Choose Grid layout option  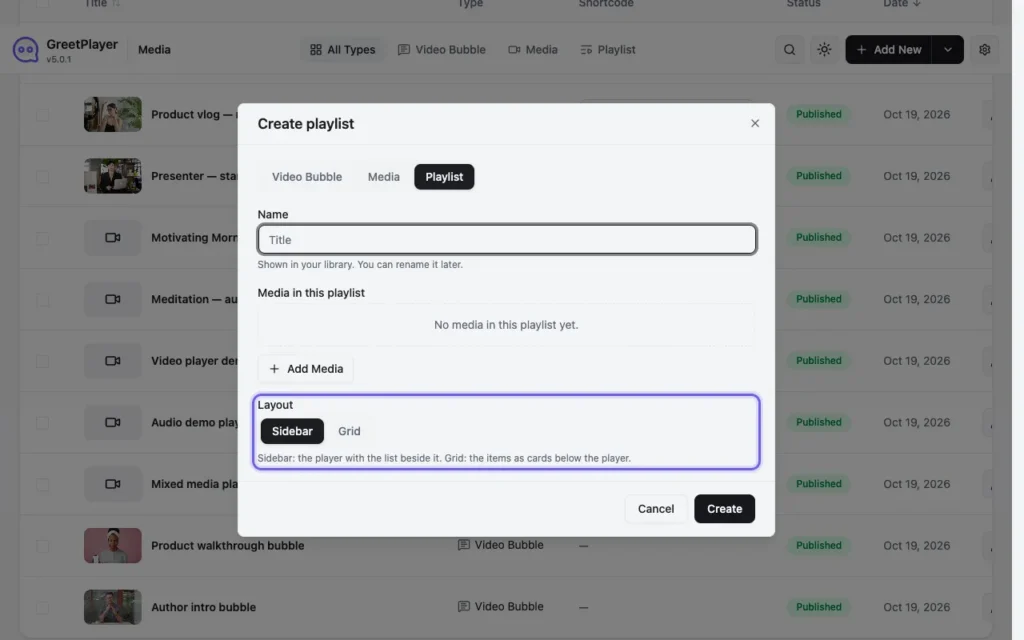click(349, 432)
